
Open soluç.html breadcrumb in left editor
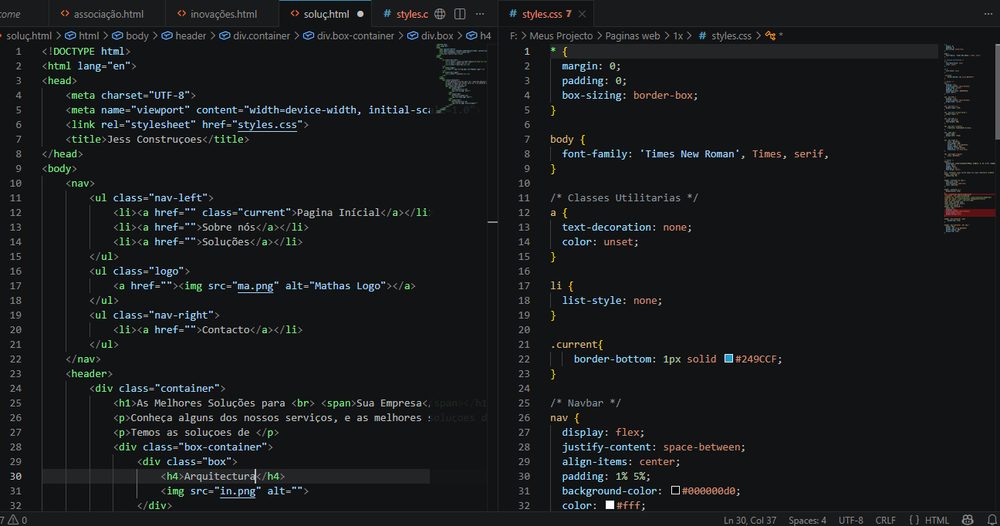coord(27,36)
